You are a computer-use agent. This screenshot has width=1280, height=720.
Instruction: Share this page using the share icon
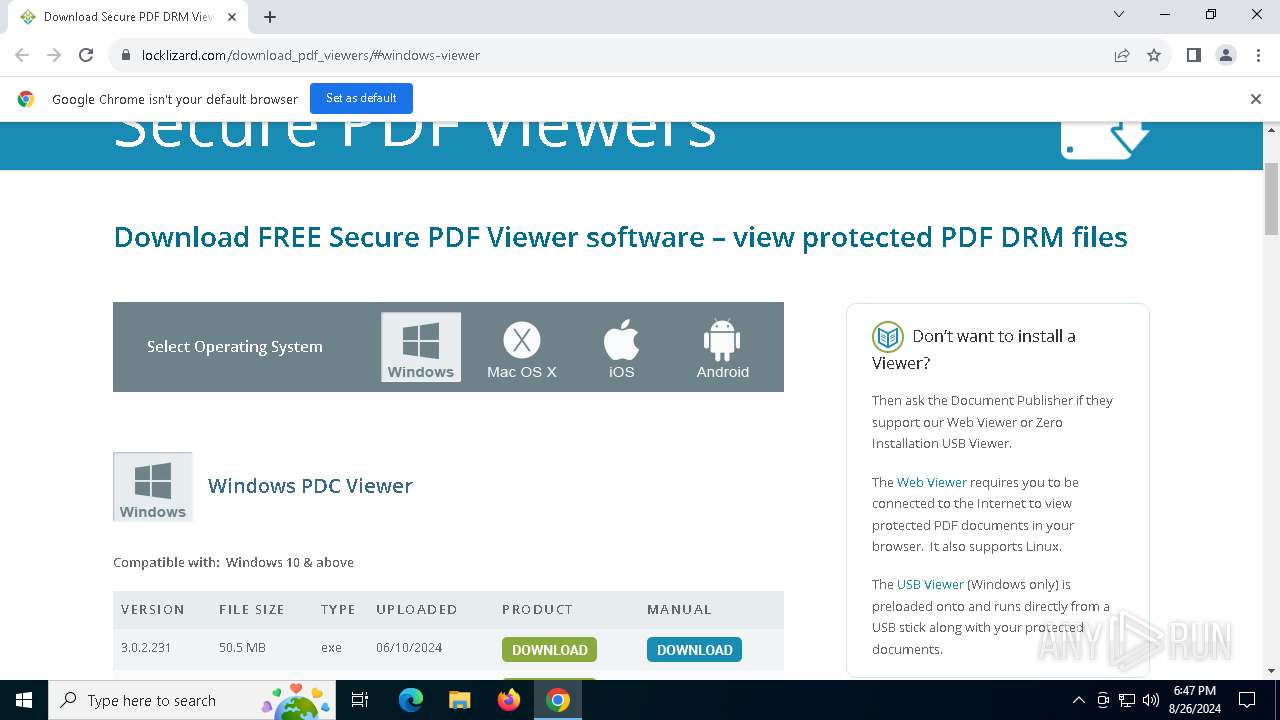(x=1122, y=55)
